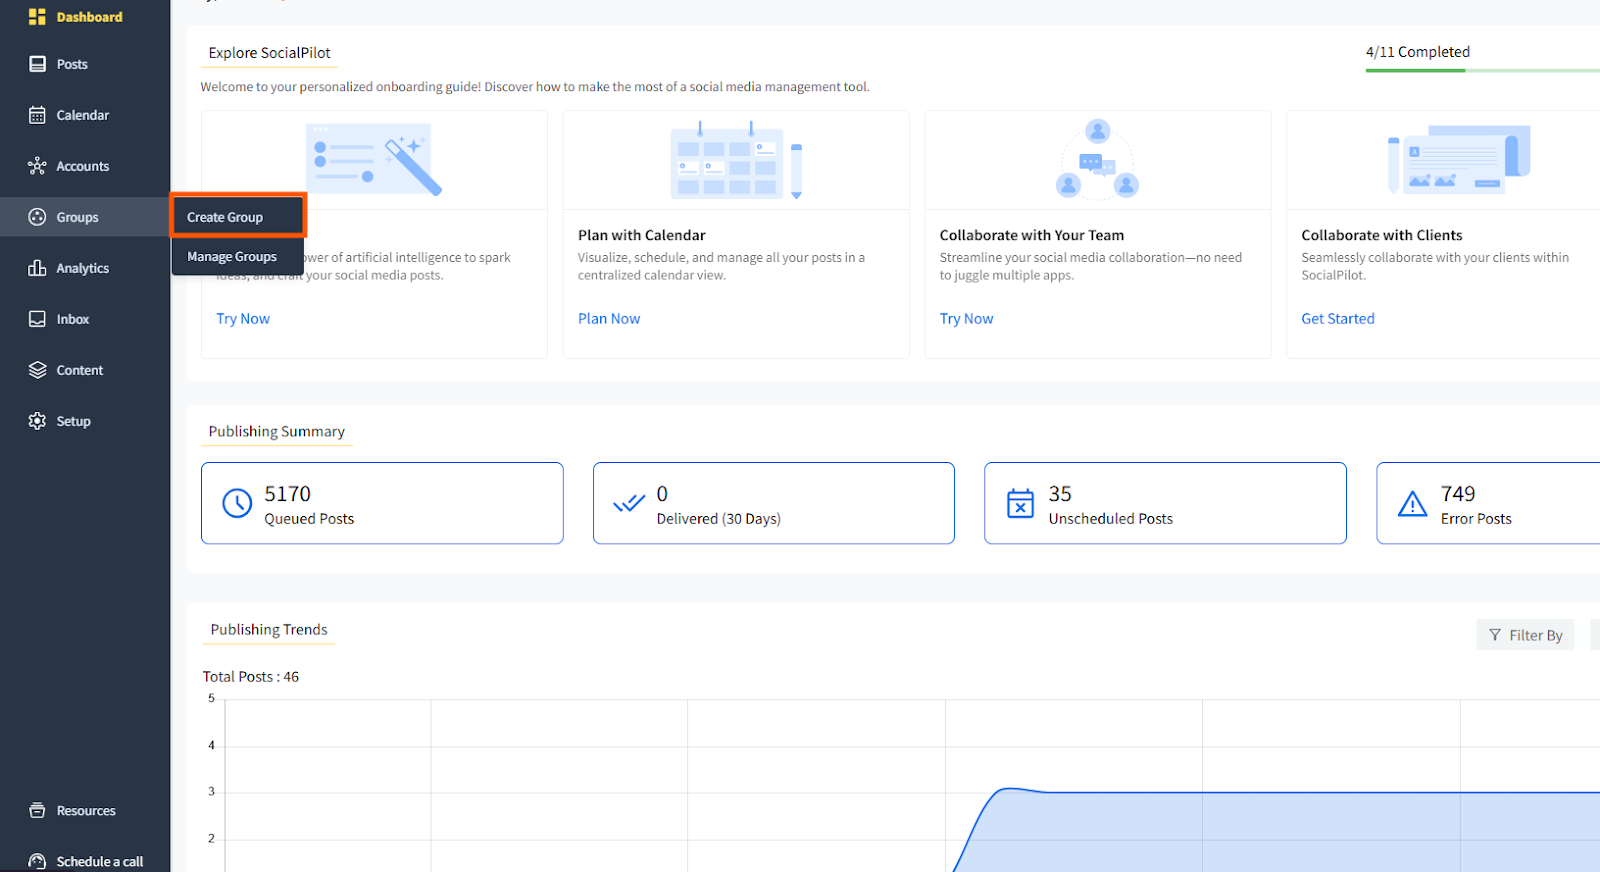Open the Setup menu

(85, 421)
